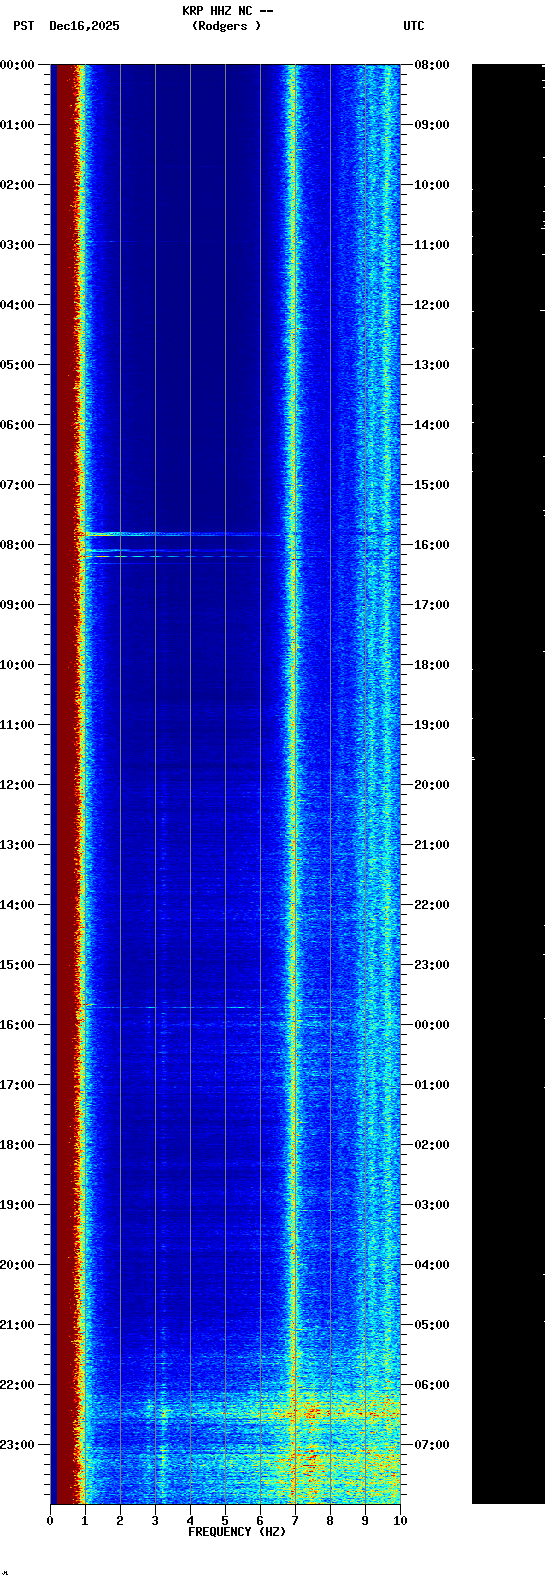Viewport: 552px width, 1584px height.
Task: Click the "KRP HHZ NC --" station title
Action: pyautogui.click(x=227, y=11)
